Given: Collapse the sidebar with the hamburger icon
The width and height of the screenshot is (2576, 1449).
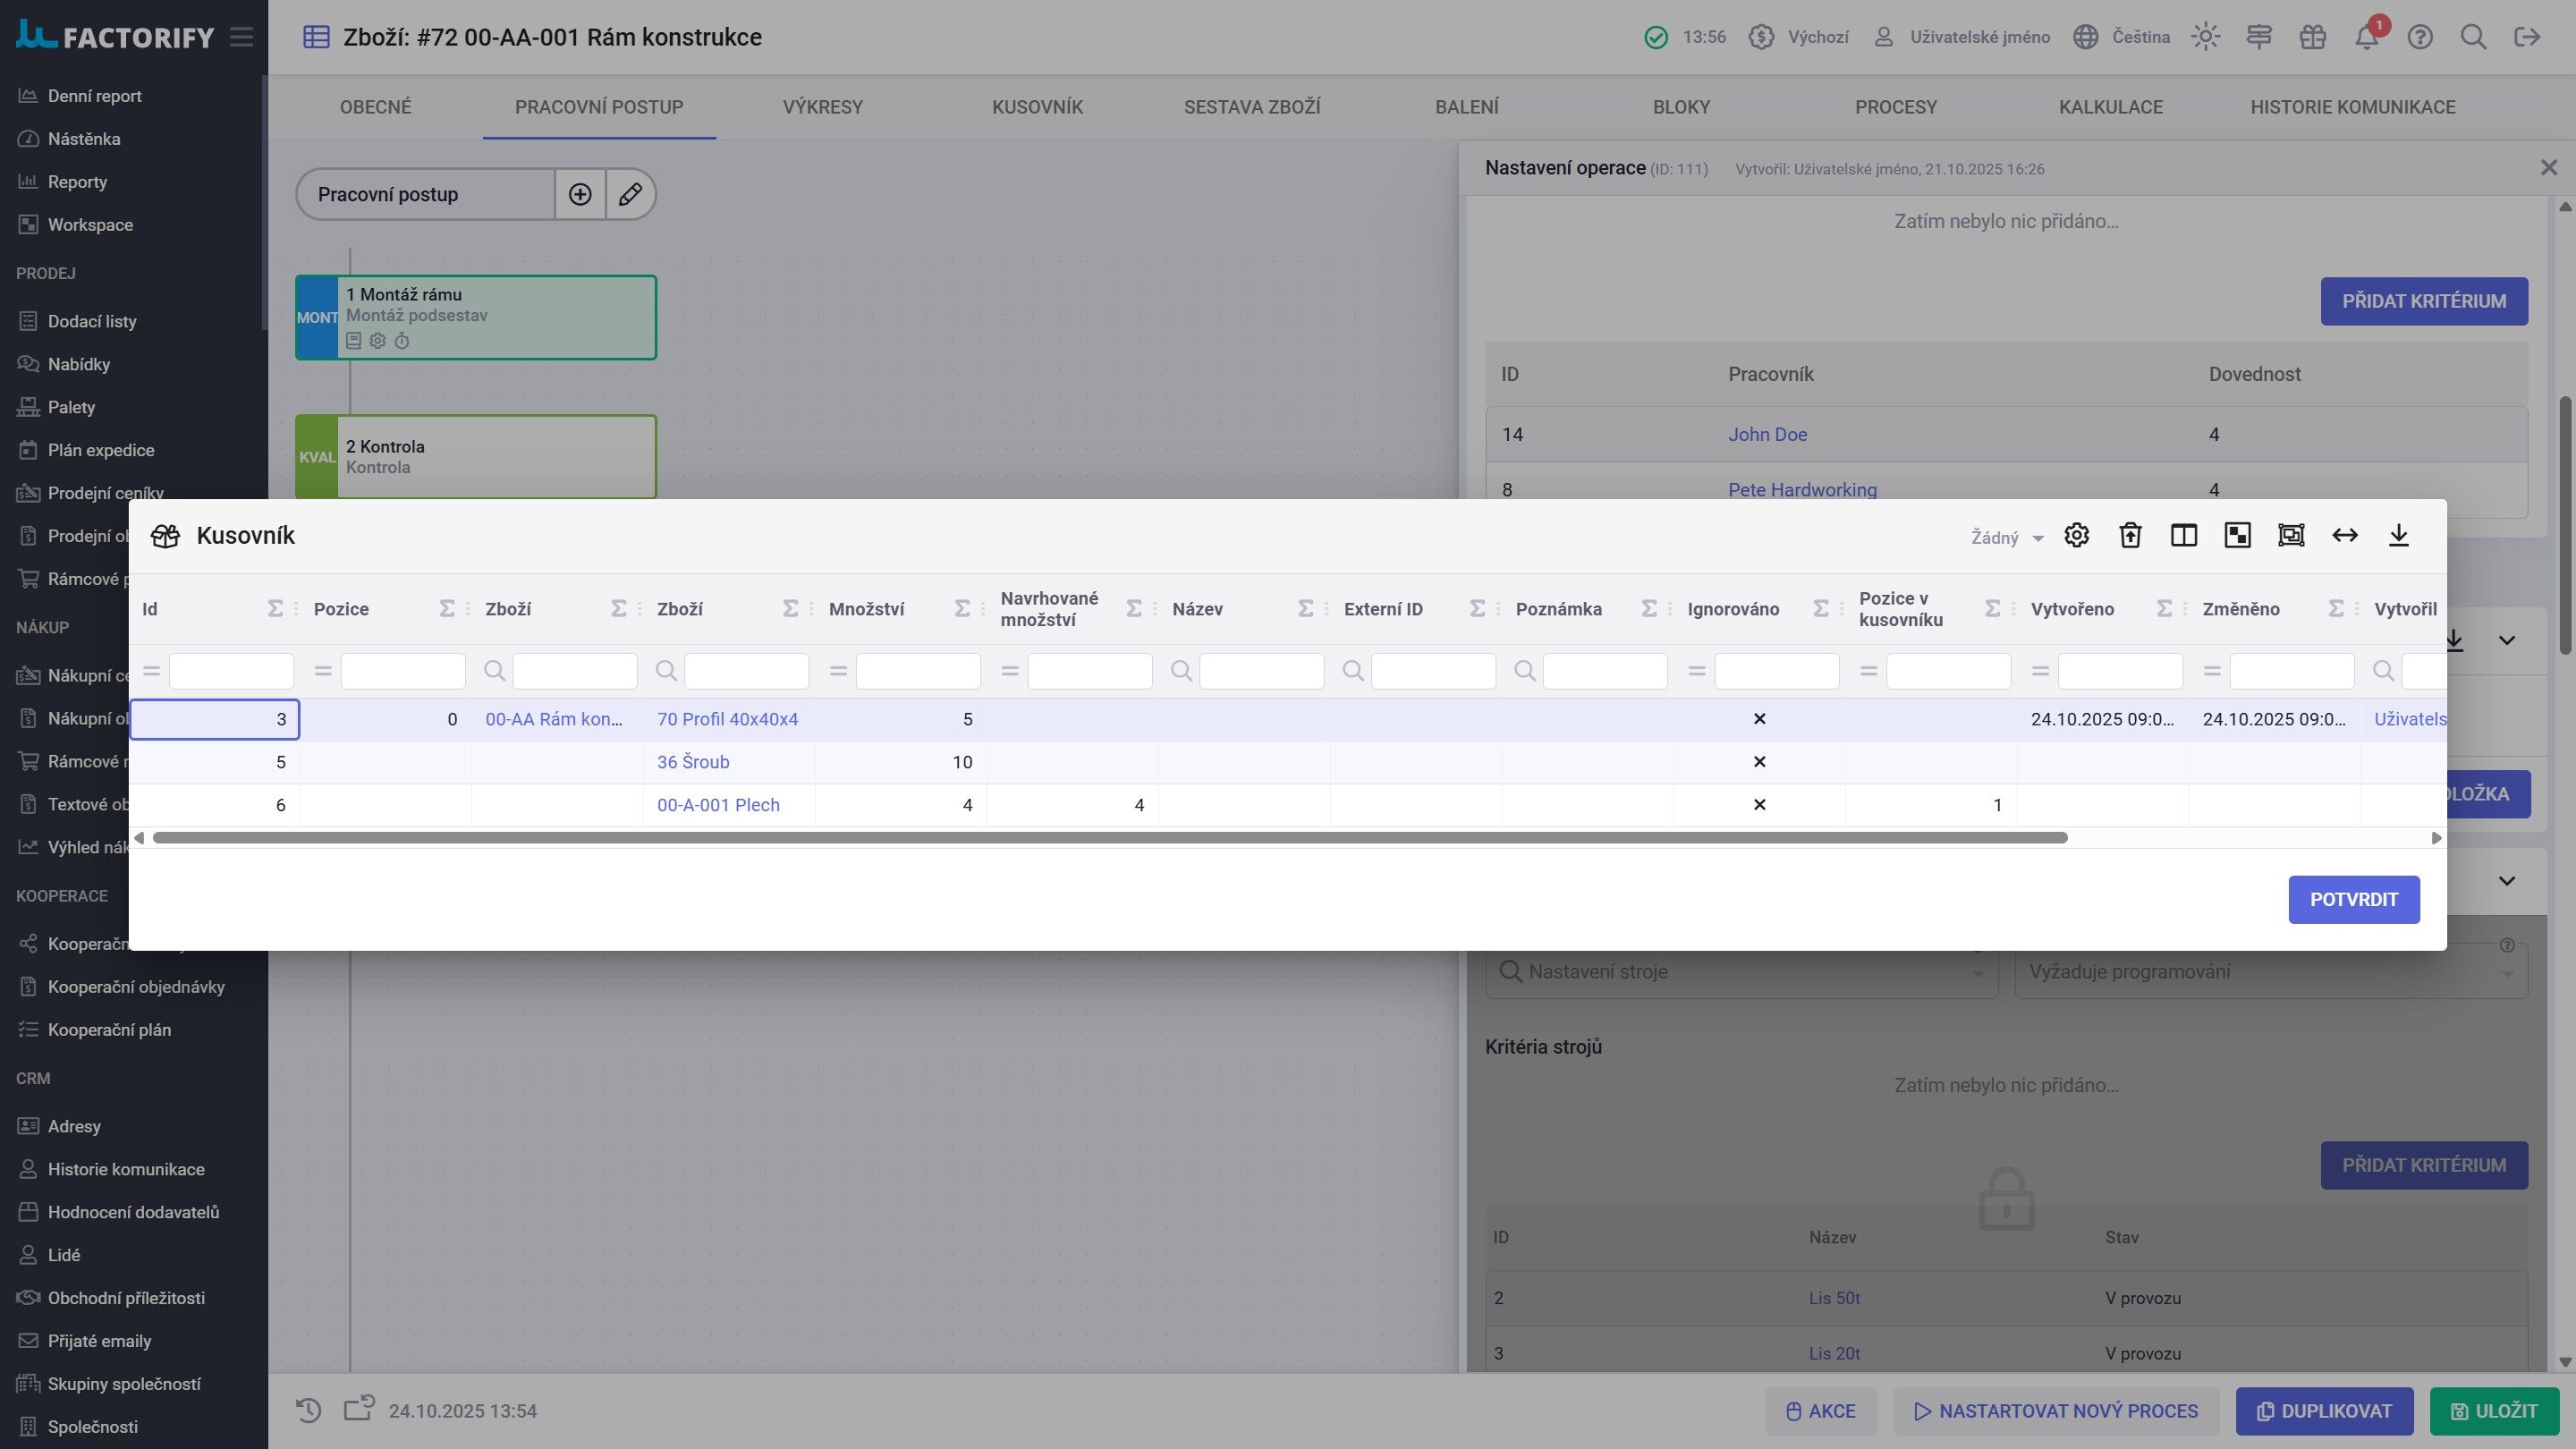Looking at the screenshot, I should coord(241,37).
